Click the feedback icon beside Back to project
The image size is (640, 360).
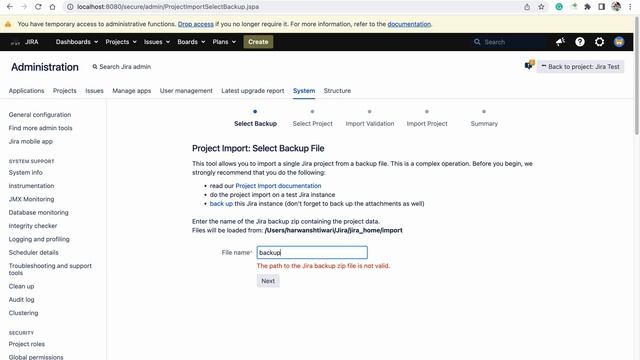[x=529, y=65]
